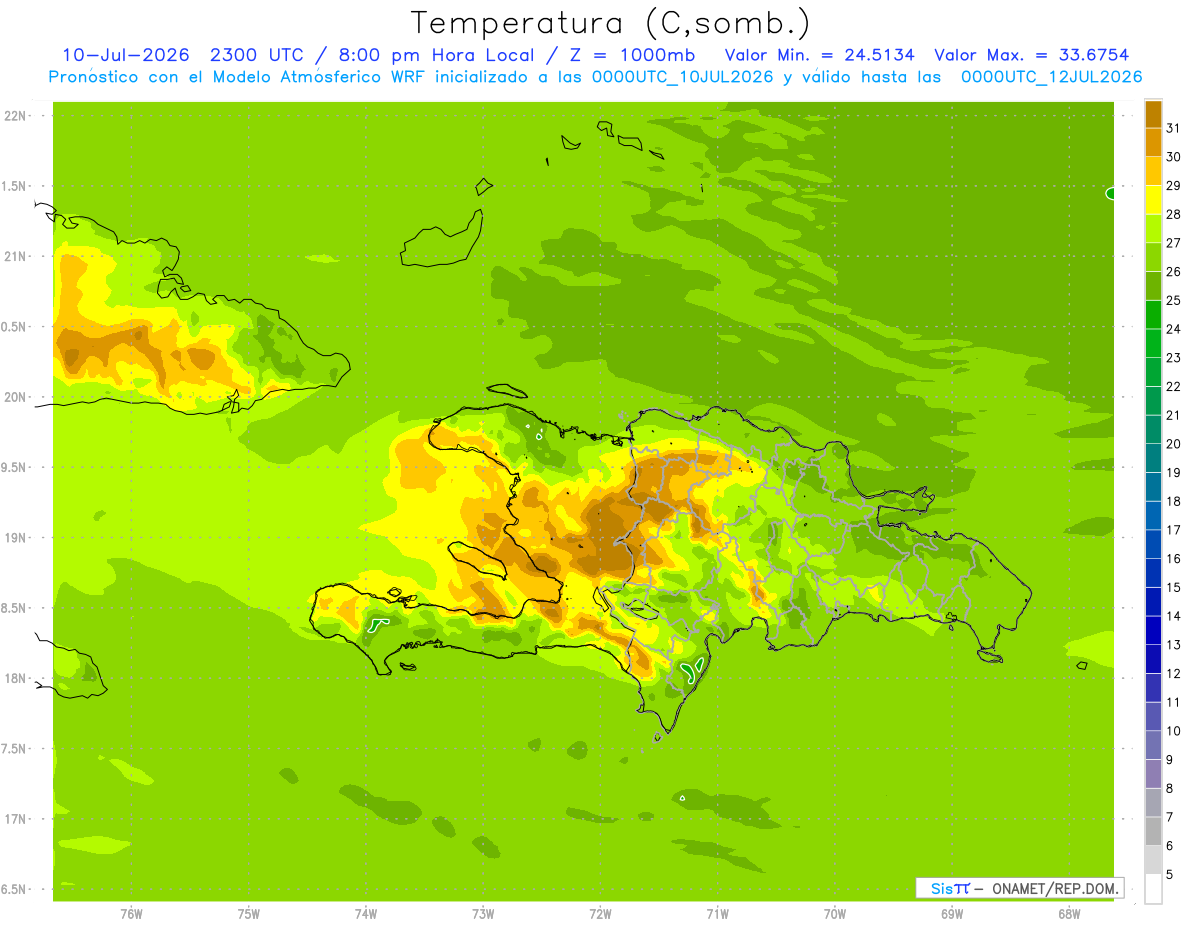Click the purple colorbar swatch between 9 and 10
Viewport: 1200px width, 927px height.
tap(1153, 745)
